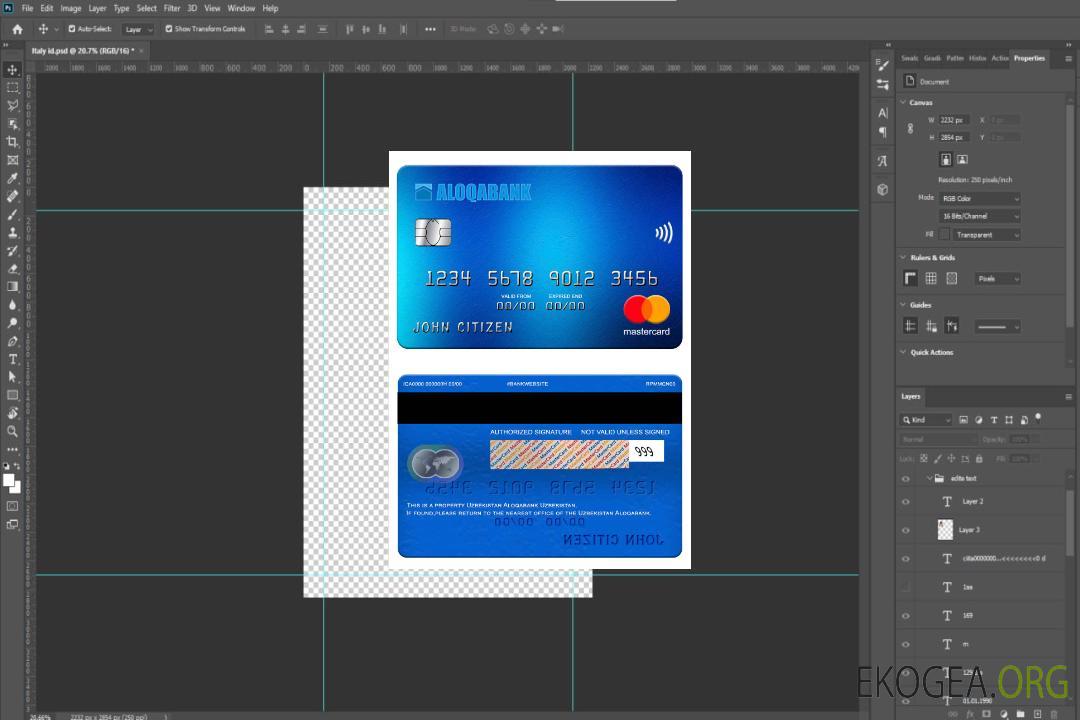Open the guide line style dropdown
1080x720 pixels.
coord(998,327)
